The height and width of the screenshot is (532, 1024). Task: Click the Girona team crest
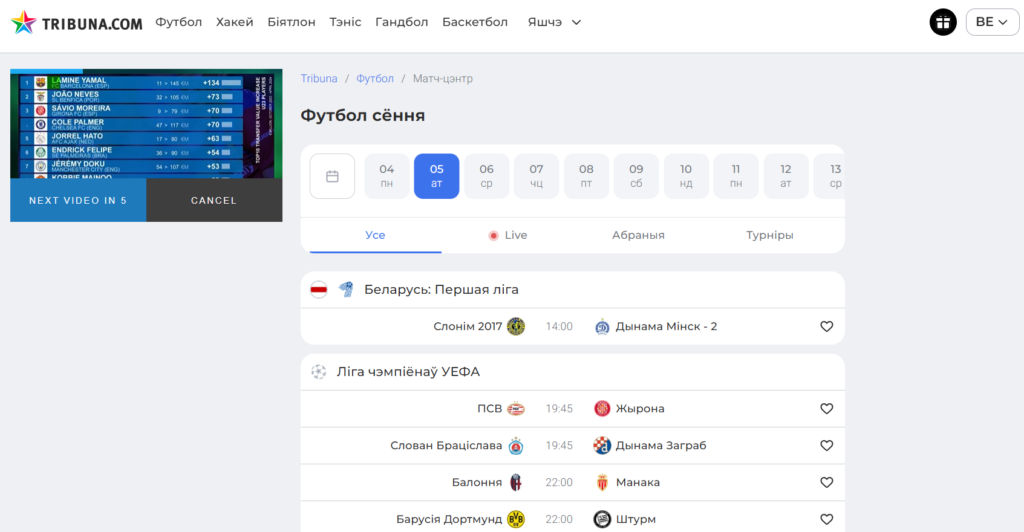(602, 409)
